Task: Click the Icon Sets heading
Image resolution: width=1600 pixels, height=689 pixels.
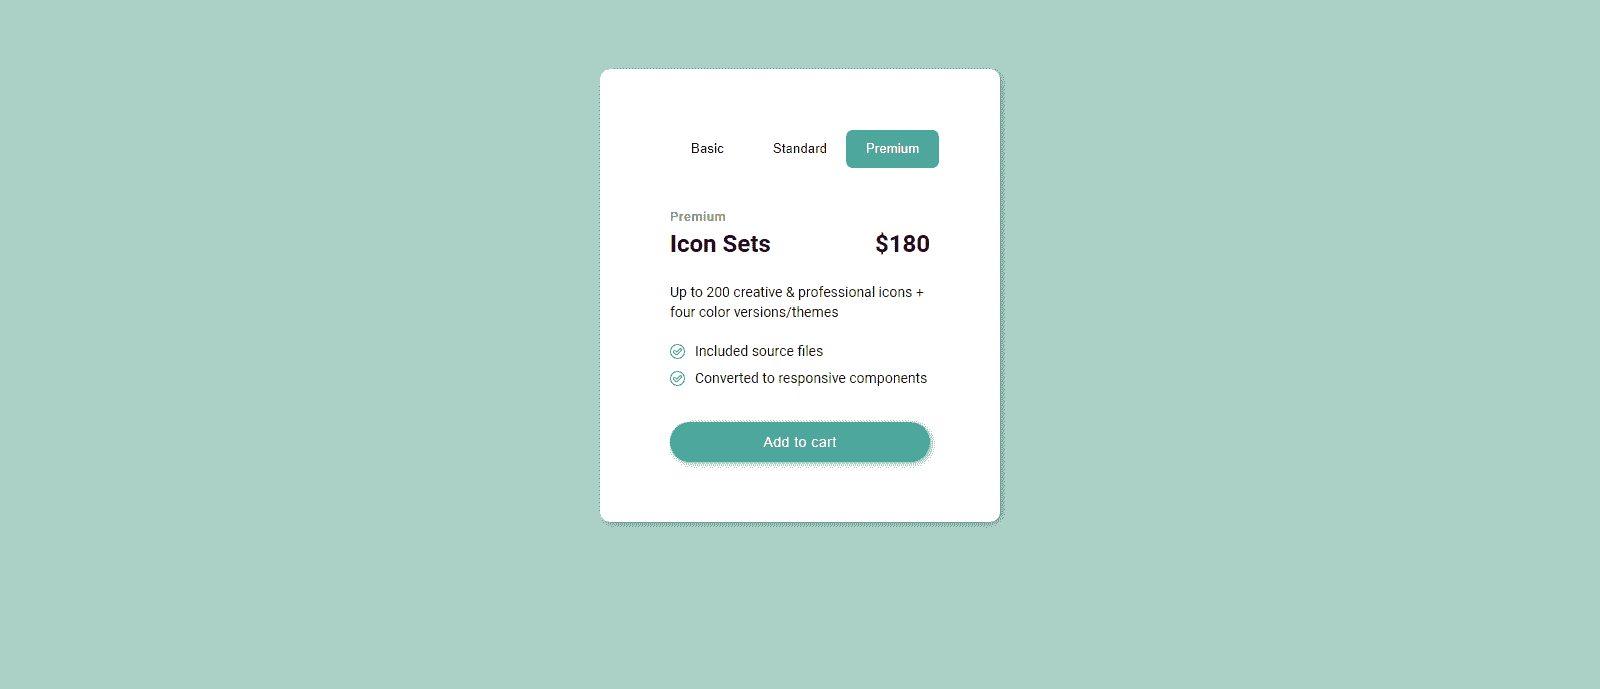Action: pyautogui.click(x=720, y=244)
